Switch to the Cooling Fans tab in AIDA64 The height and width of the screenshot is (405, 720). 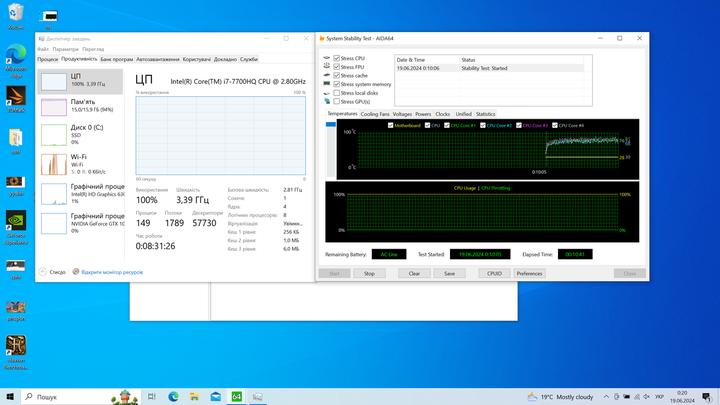pos(375,114)
